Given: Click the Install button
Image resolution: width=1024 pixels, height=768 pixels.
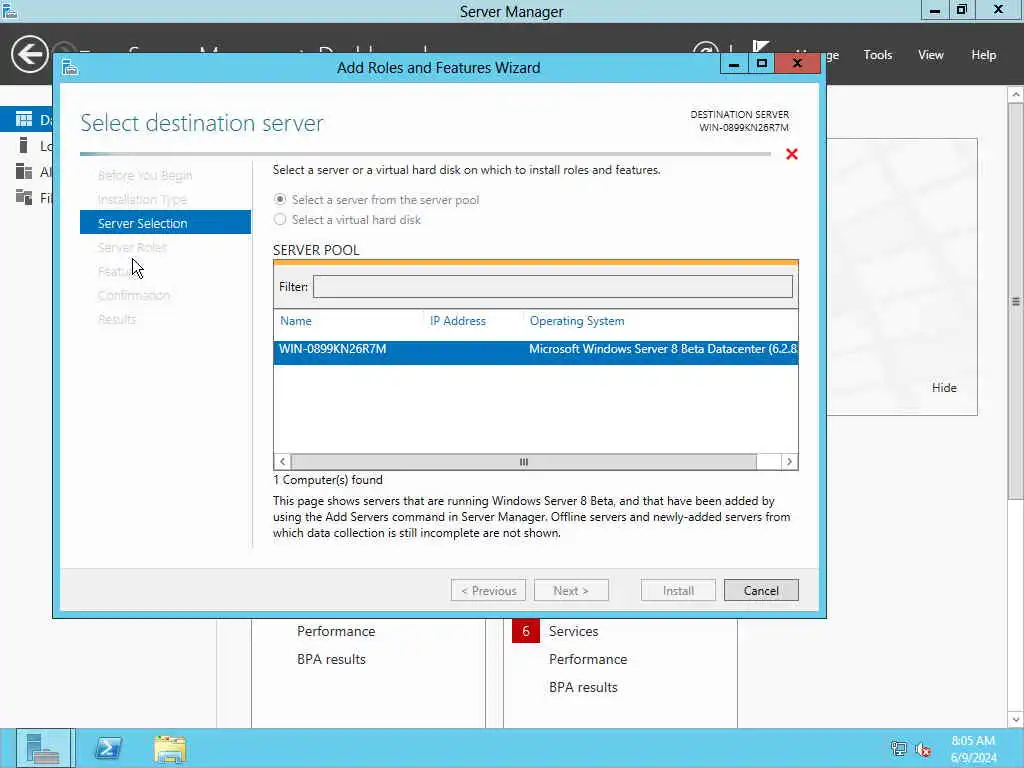Looking at the screenshot, I should tap(679, 590).
